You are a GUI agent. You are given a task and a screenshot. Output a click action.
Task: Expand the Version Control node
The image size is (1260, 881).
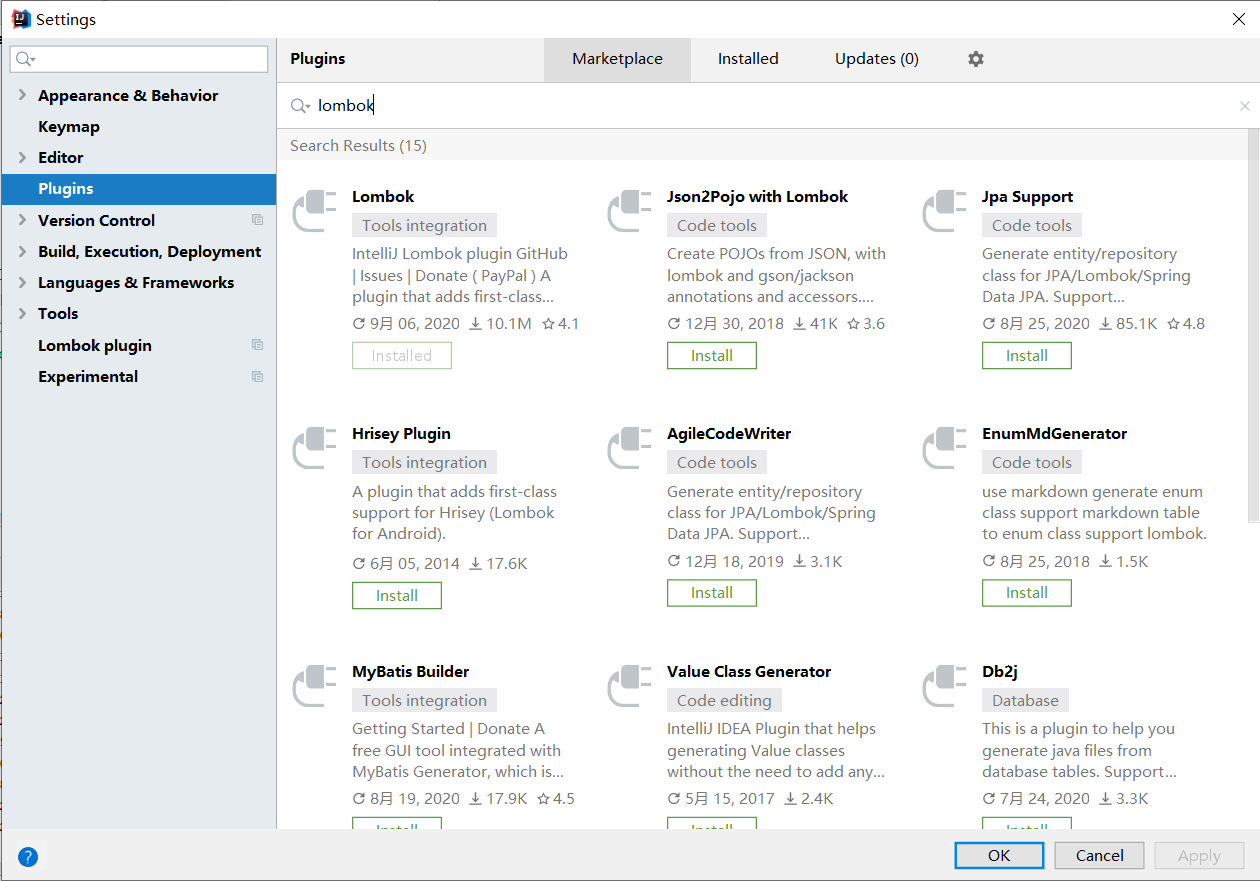pos(22,220)
